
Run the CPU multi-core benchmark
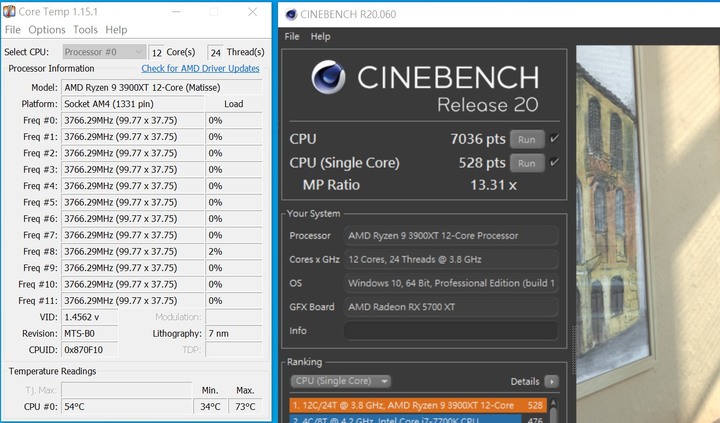coord(527,139)
